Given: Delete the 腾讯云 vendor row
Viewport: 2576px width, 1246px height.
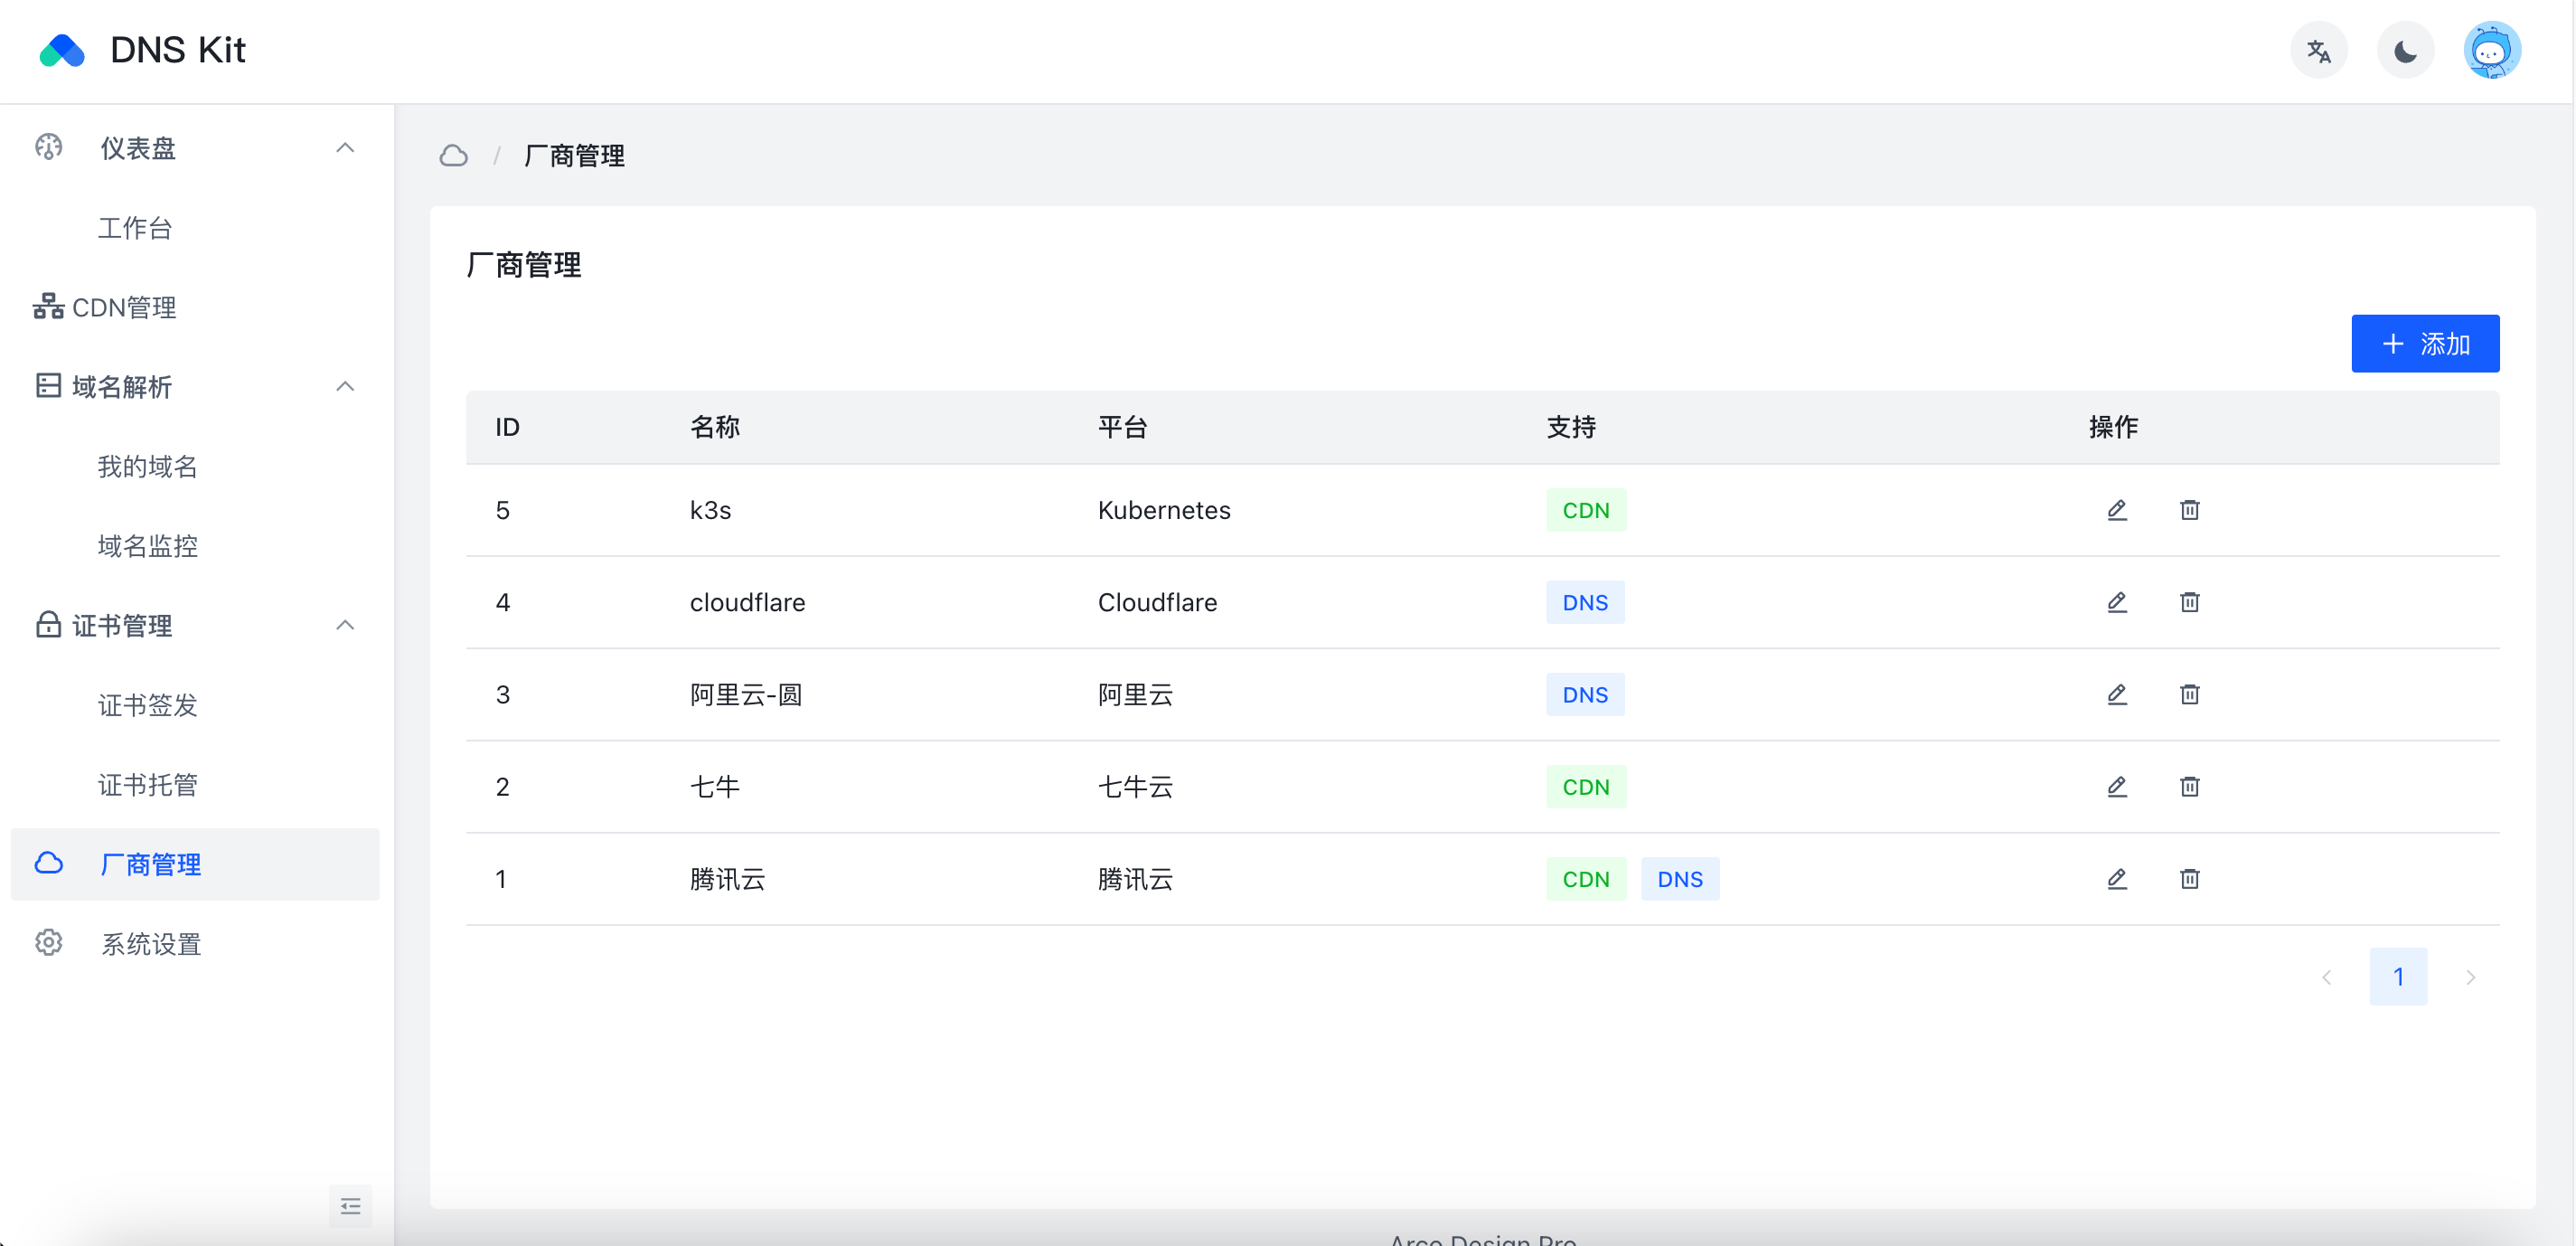Looking at the screenshot, I should coord(2189,879).
